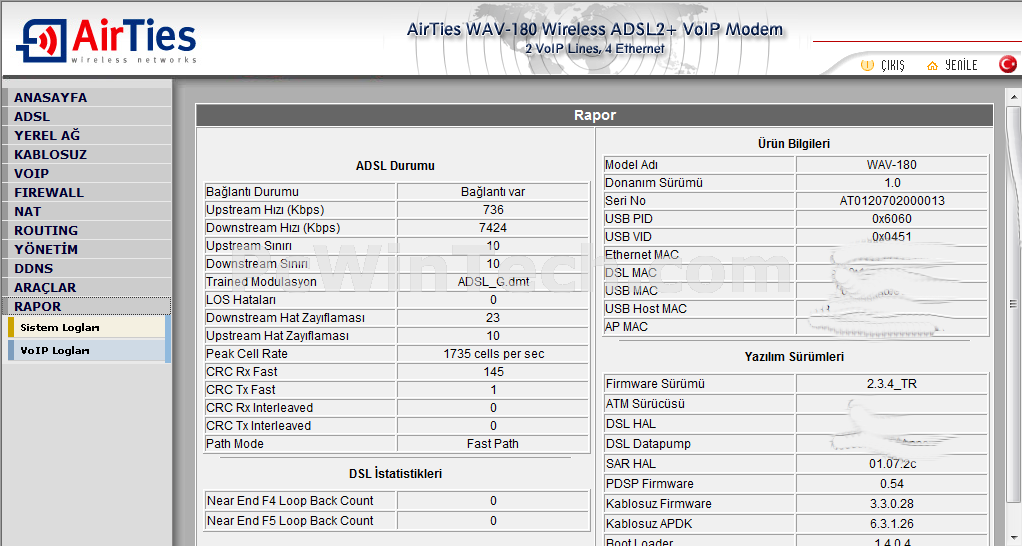Screen dimensions: 1022x546
Task: Click 'Trained Modulasyon' label
Action: (261, 281)
